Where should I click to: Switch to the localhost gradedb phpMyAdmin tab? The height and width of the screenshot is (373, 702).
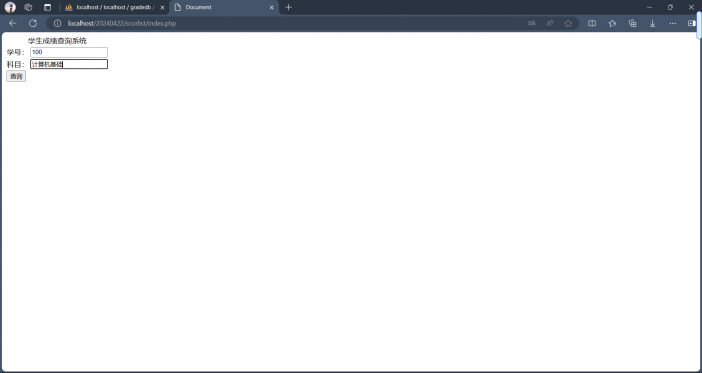[115, 7]
